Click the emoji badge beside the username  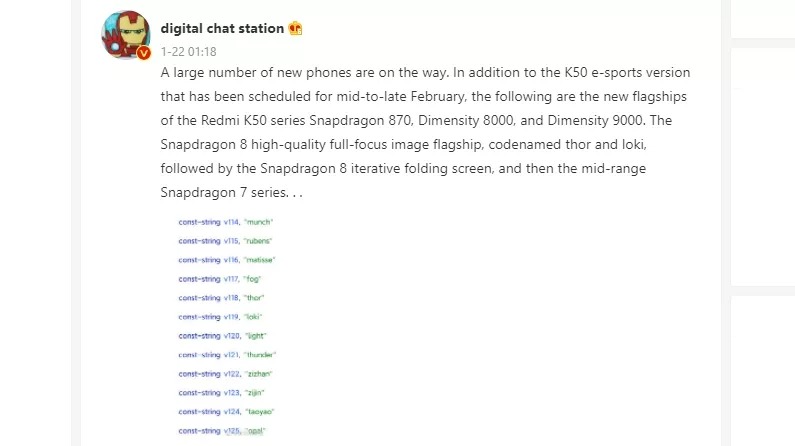(295, 28)
